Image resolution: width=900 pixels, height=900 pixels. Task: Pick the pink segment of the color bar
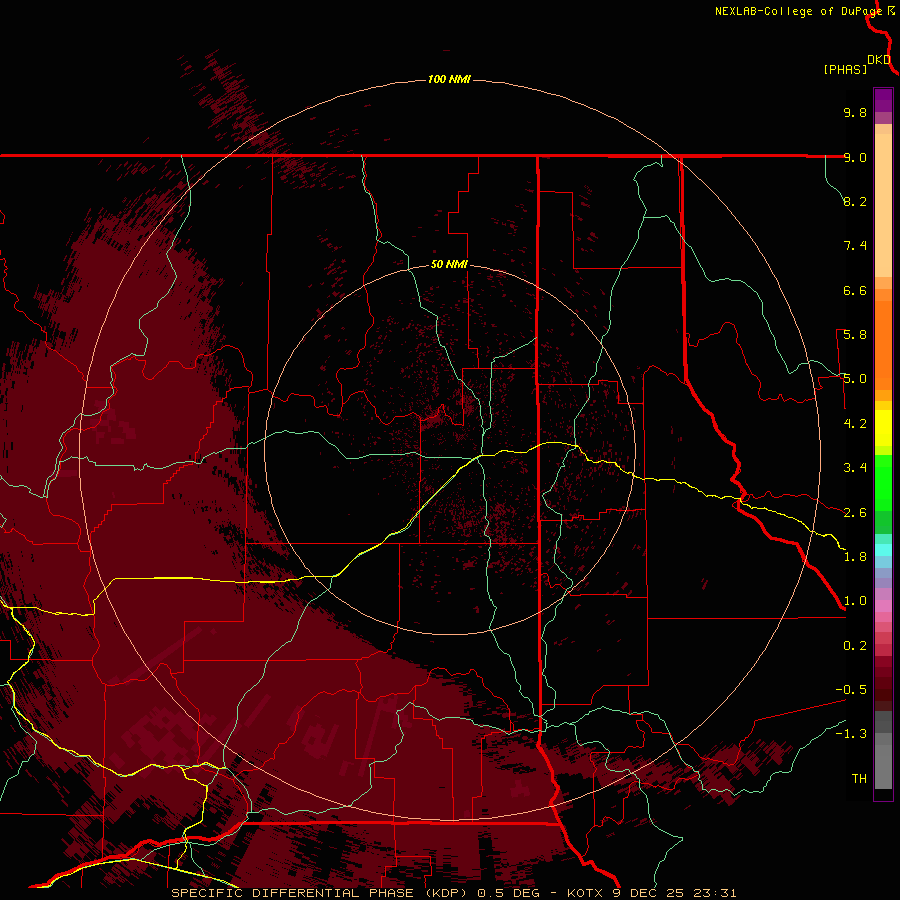pos(883,606)
